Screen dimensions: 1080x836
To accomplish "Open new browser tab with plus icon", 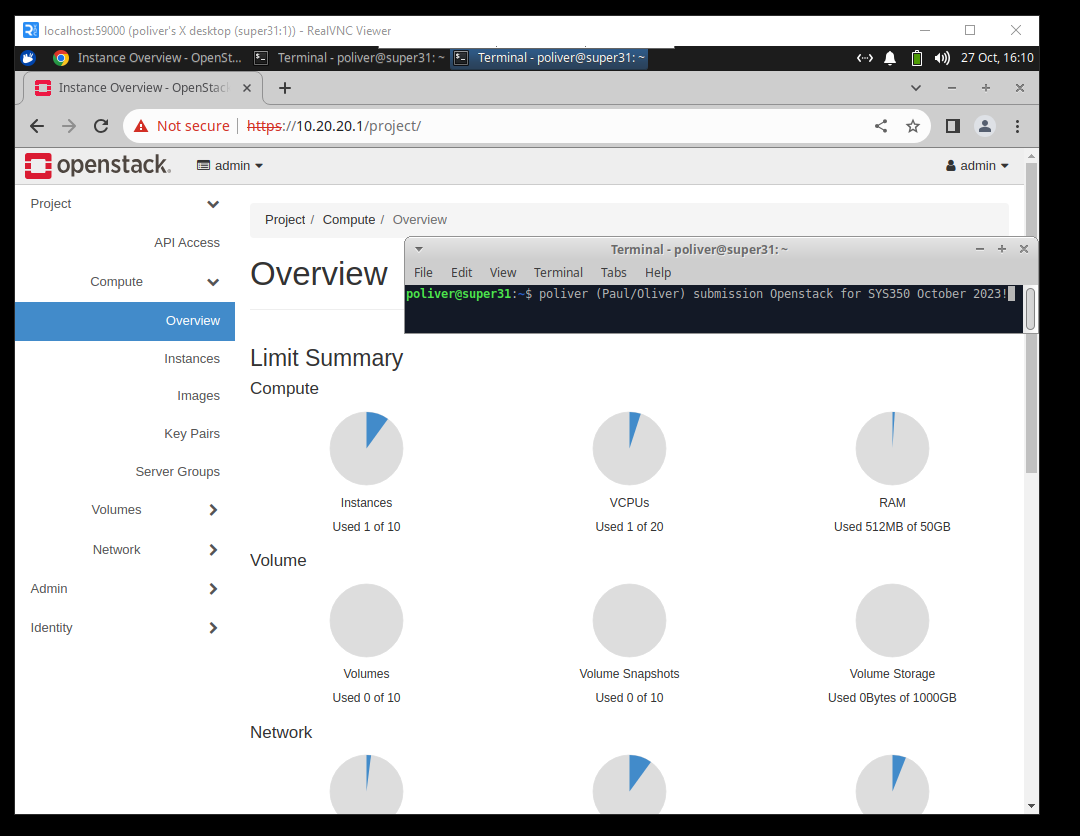I will 285,88.
